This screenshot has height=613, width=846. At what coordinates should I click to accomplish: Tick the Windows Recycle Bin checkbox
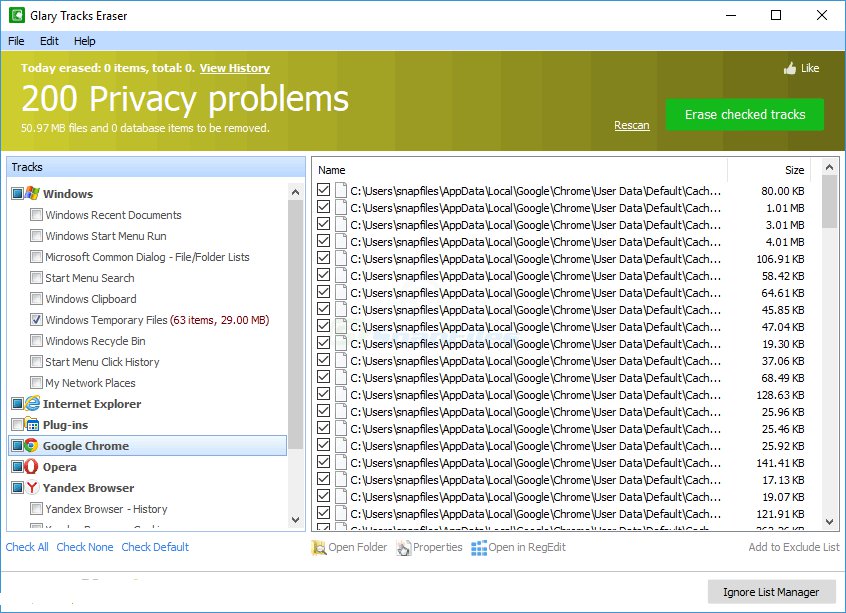36,340
